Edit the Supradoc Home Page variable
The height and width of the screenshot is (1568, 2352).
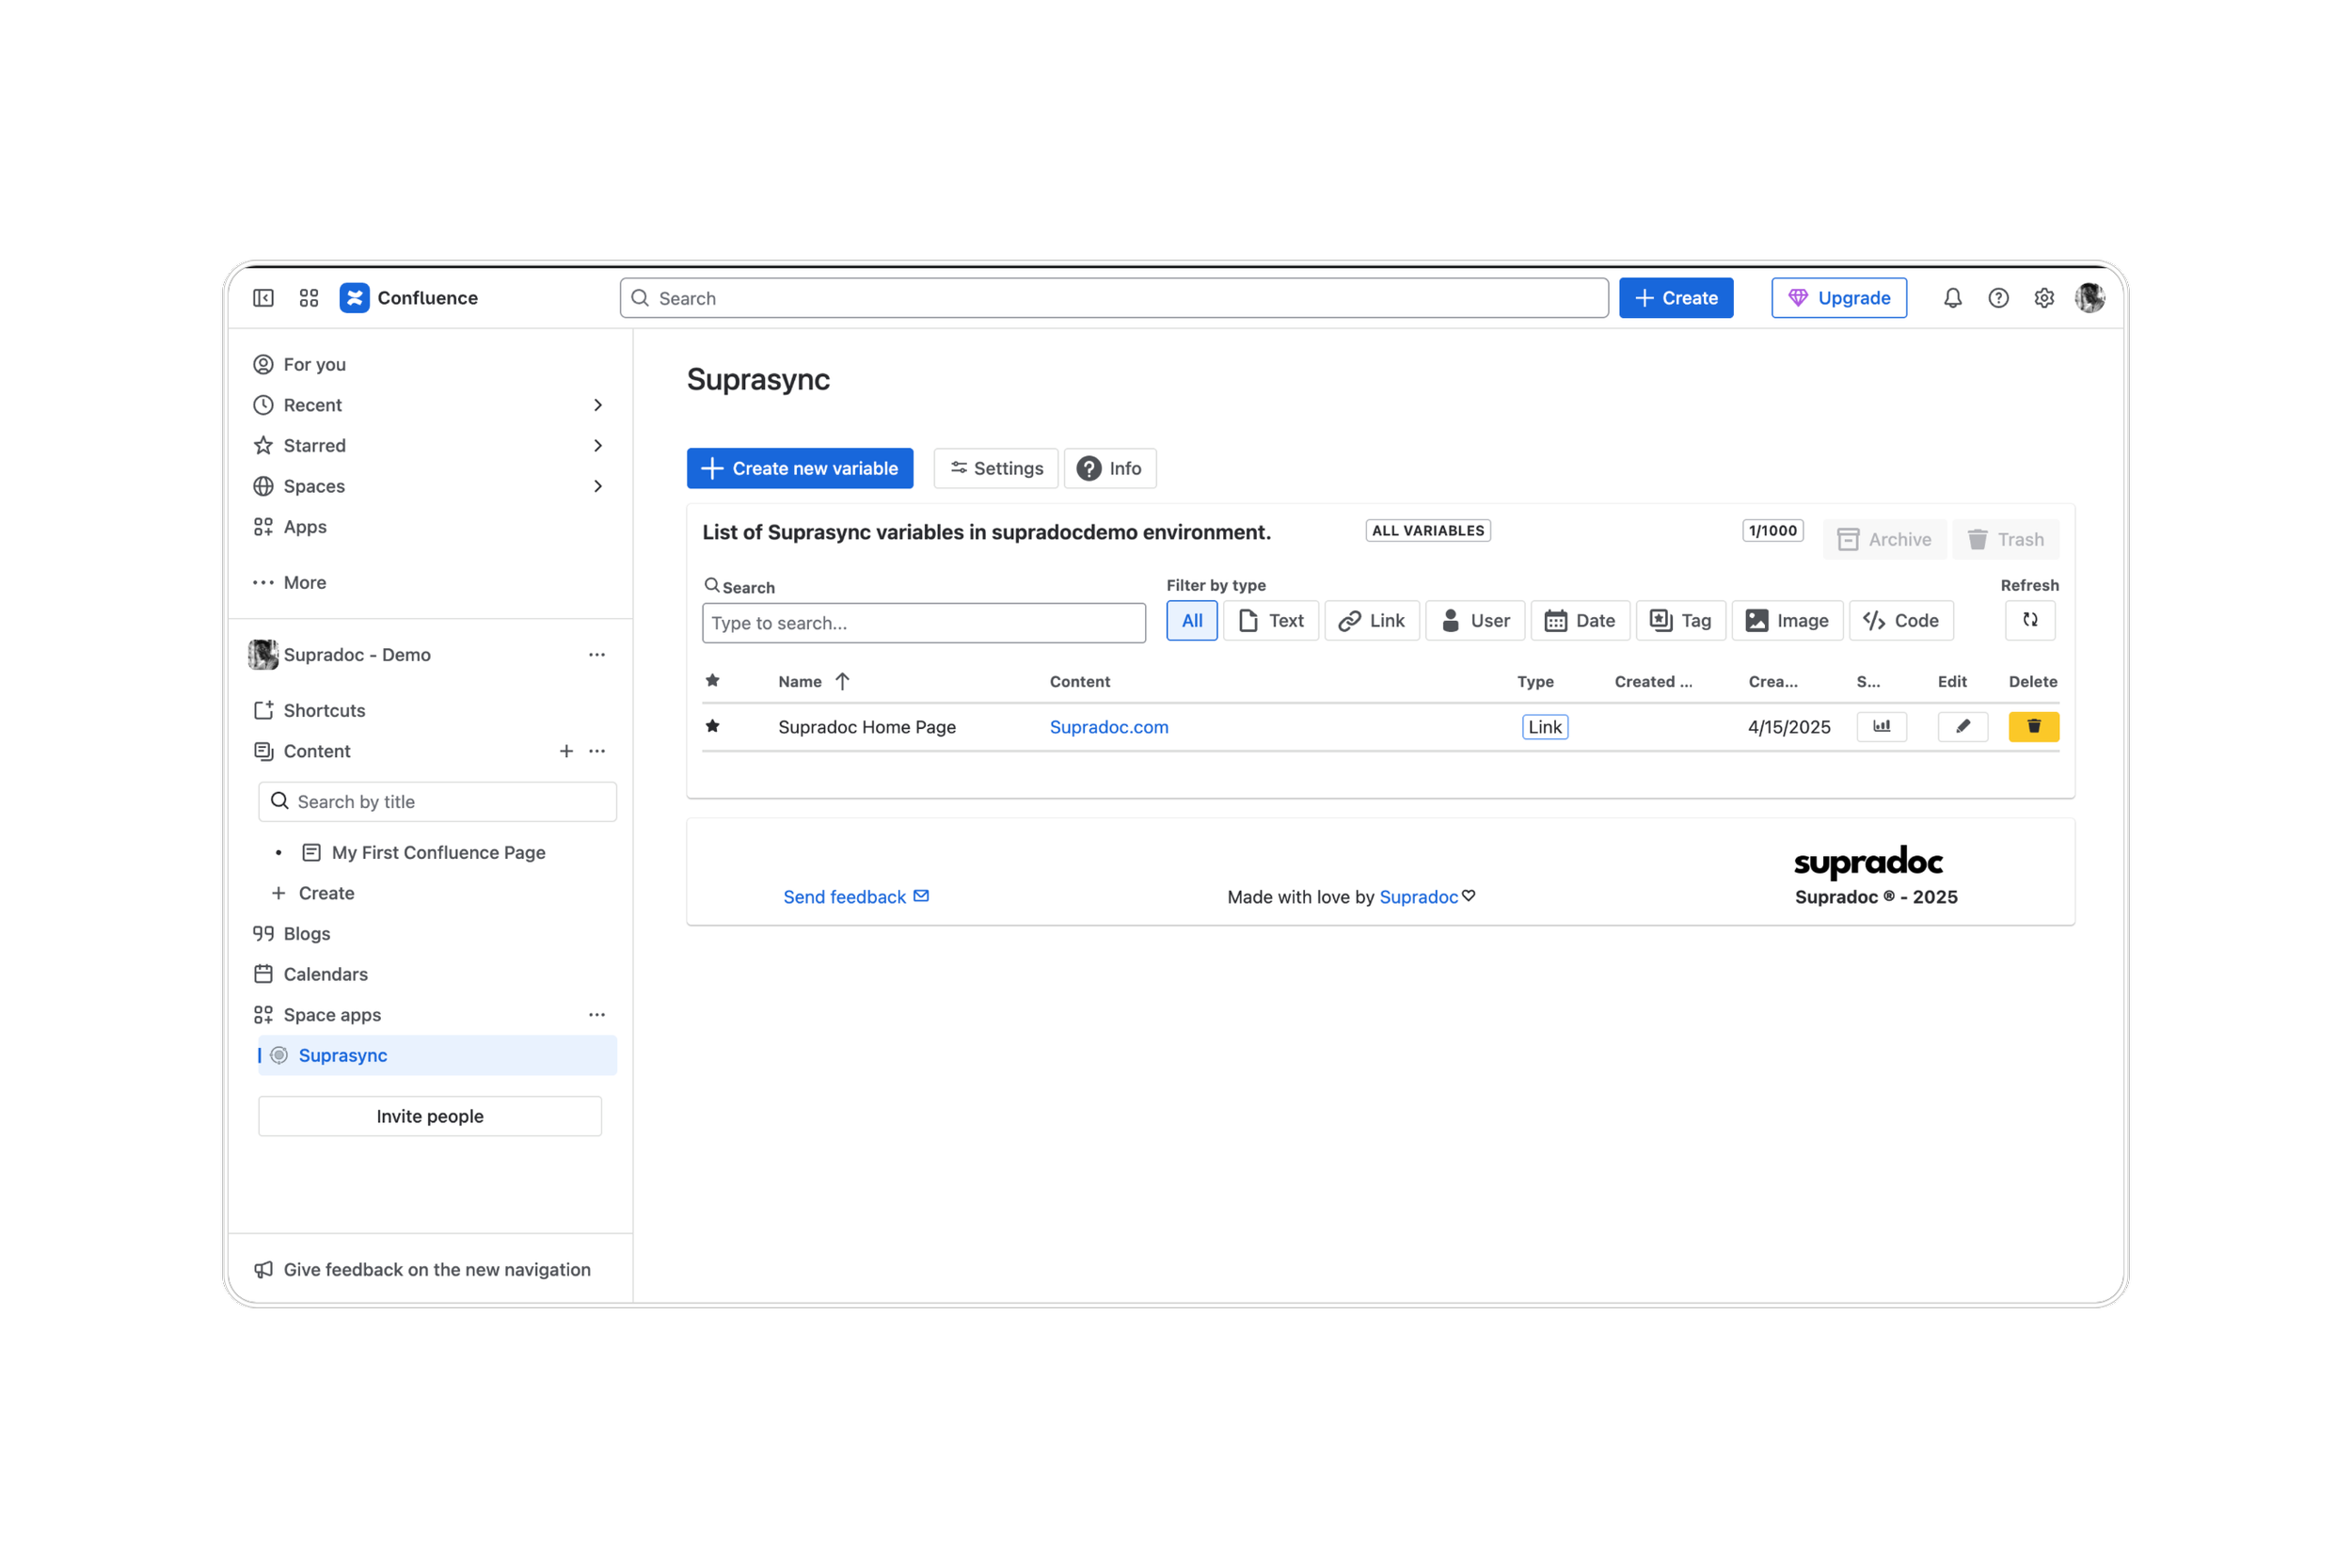[1962, 727]
